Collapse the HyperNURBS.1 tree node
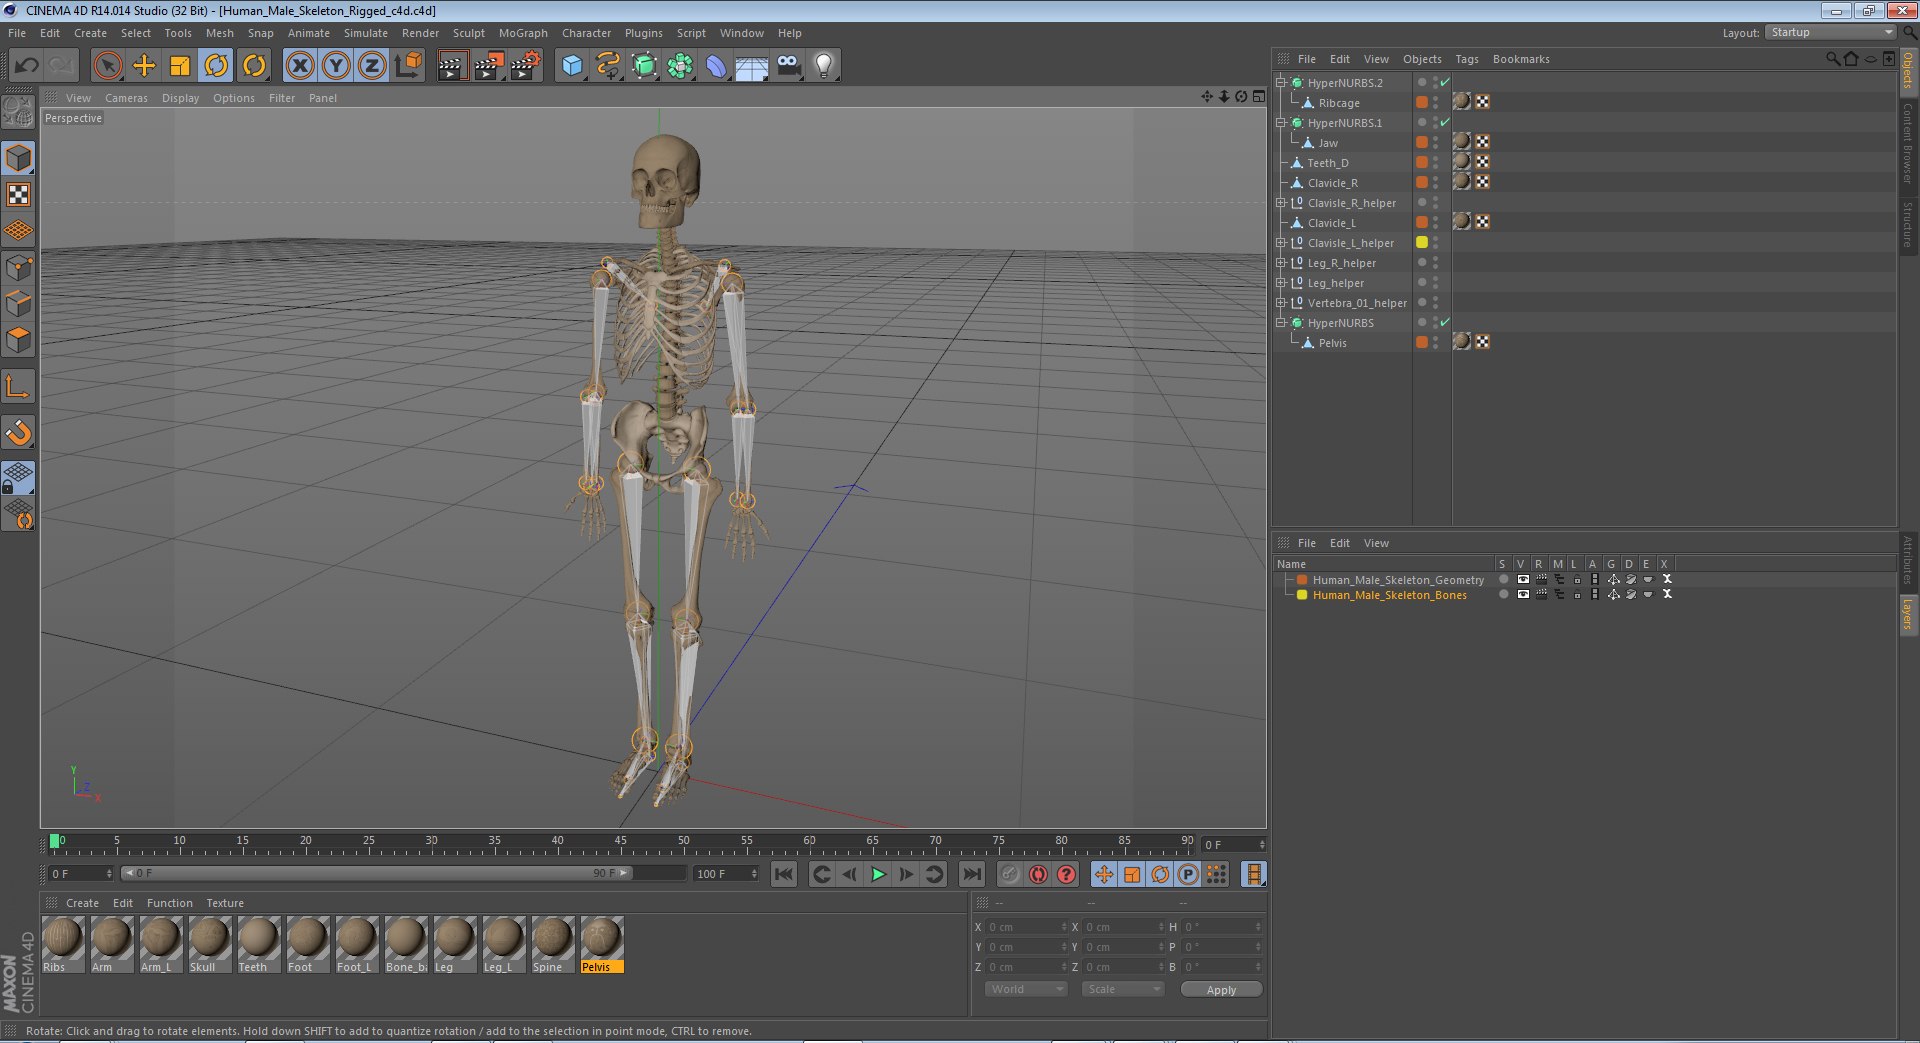Viewport: 1920px width, 1043px height. coord(1280,123)
